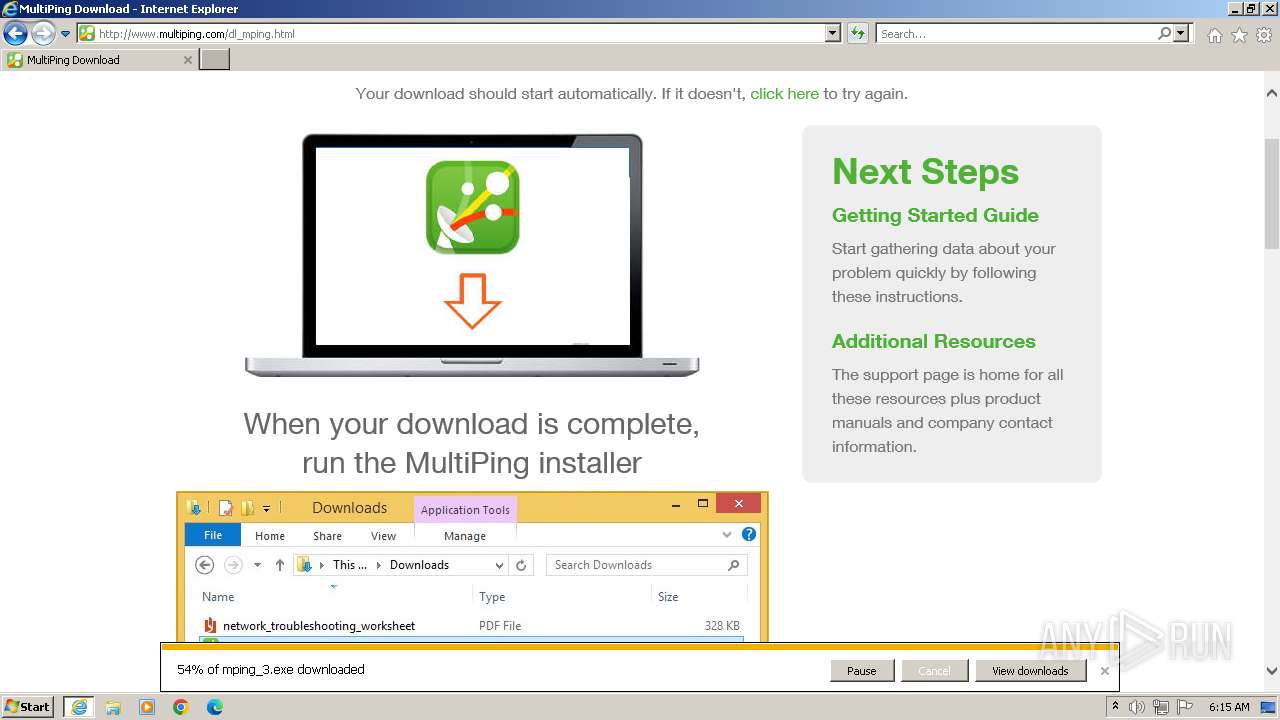Go back with the browser Back arrow

tap(15, 34)
